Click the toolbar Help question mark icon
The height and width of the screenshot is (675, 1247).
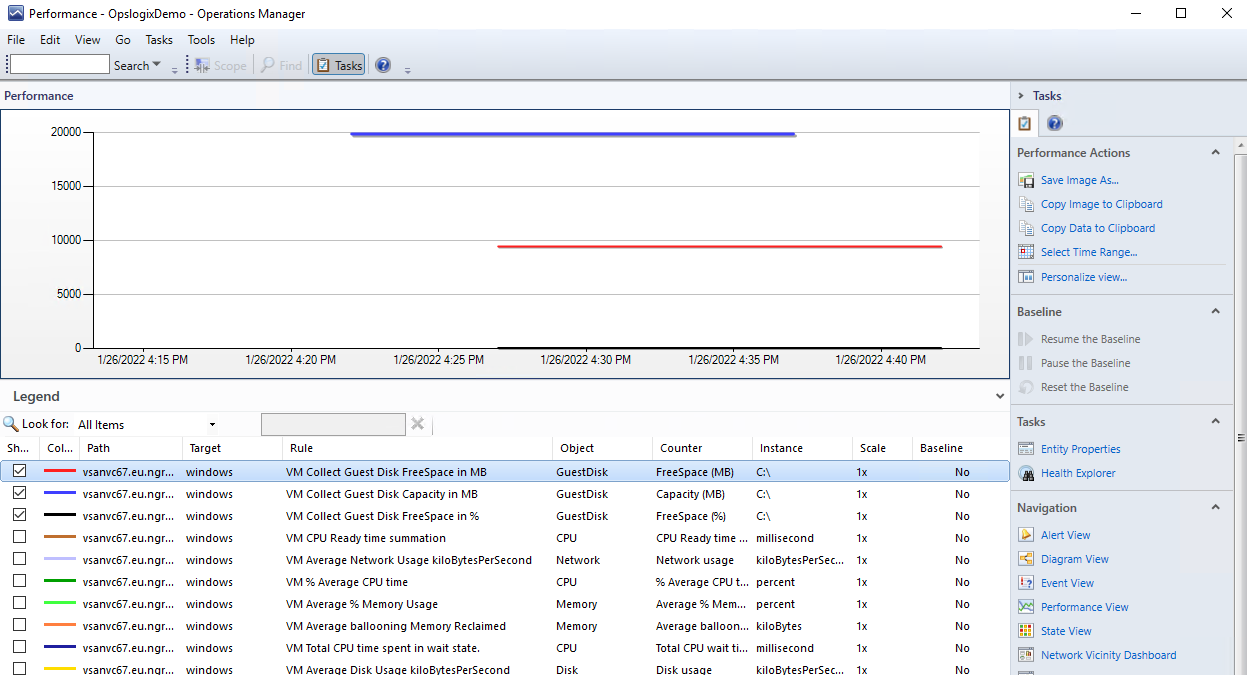click(383, 66)
